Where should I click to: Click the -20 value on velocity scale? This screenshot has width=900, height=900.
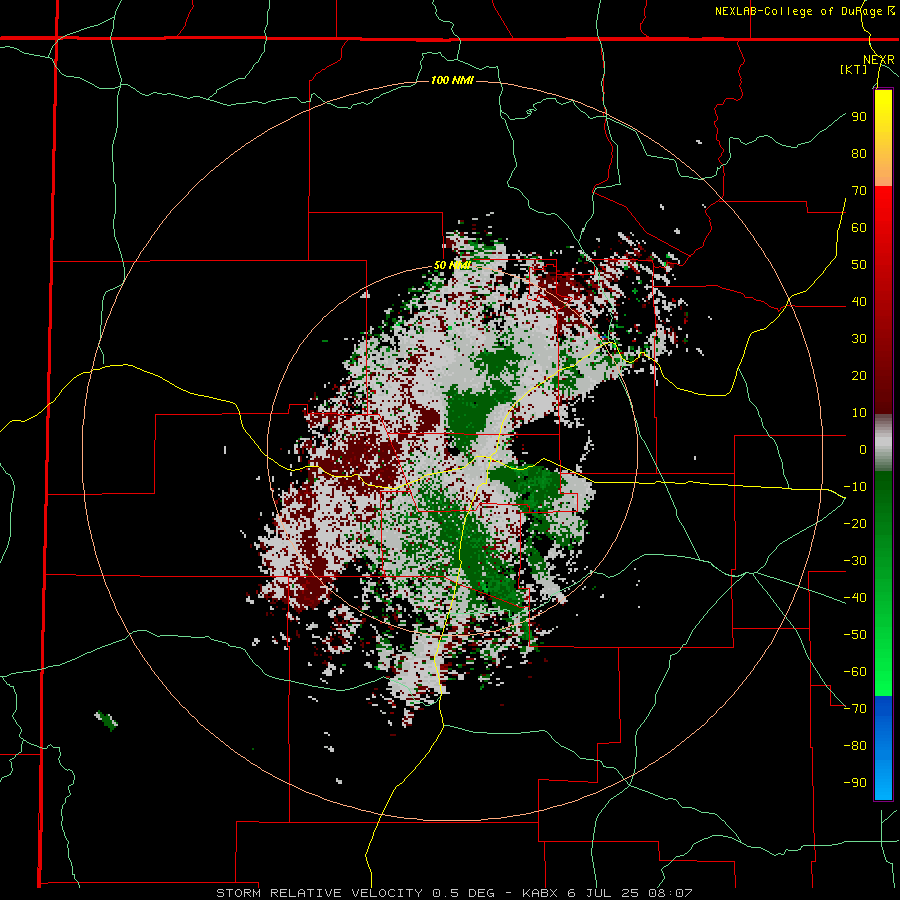tap(855, 523)
